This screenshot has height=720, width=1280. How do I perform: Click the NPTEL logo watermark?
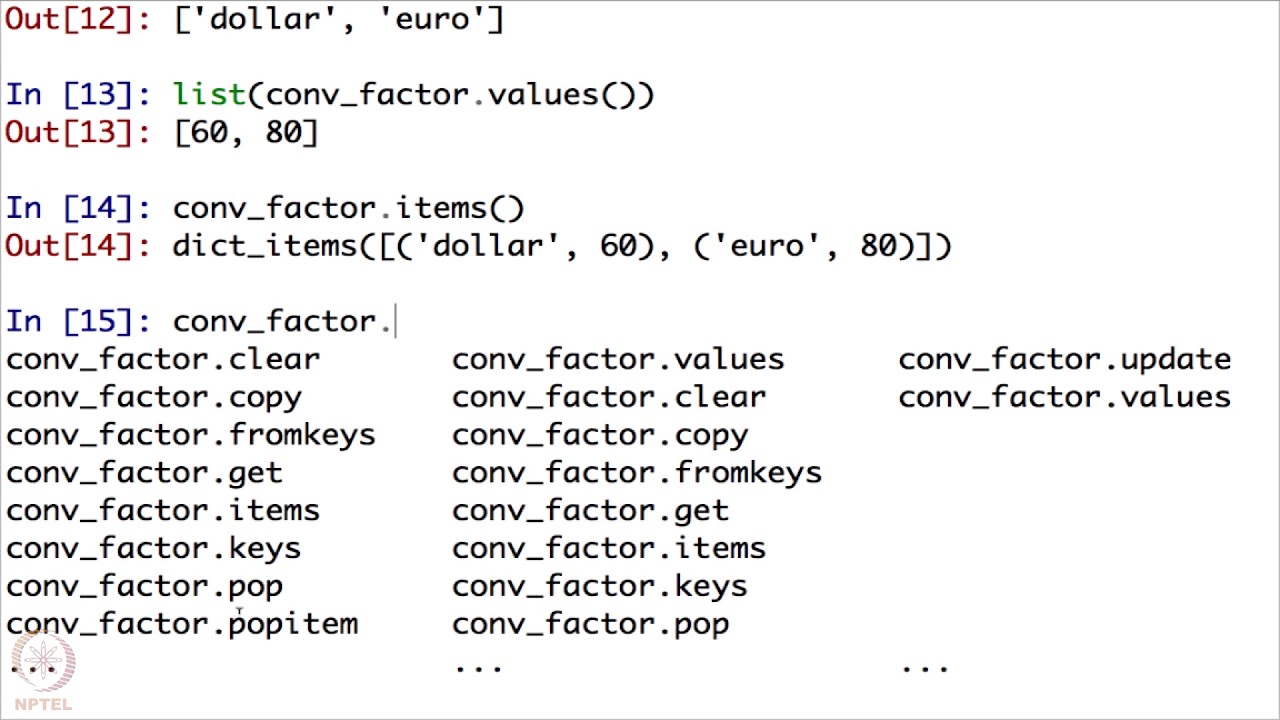click(x=44, y=672)
